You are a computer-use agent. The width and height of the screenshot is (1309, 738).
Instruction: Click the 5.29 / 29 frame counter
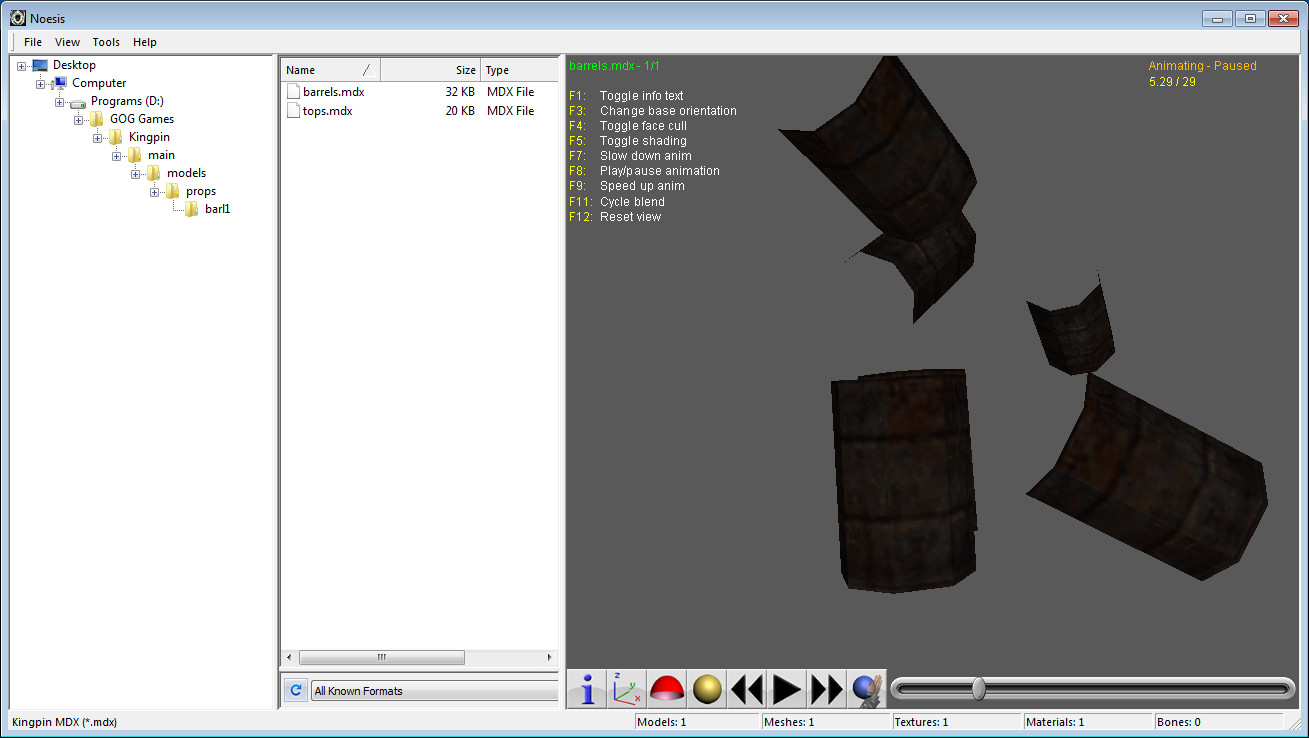coord(1172,82)
